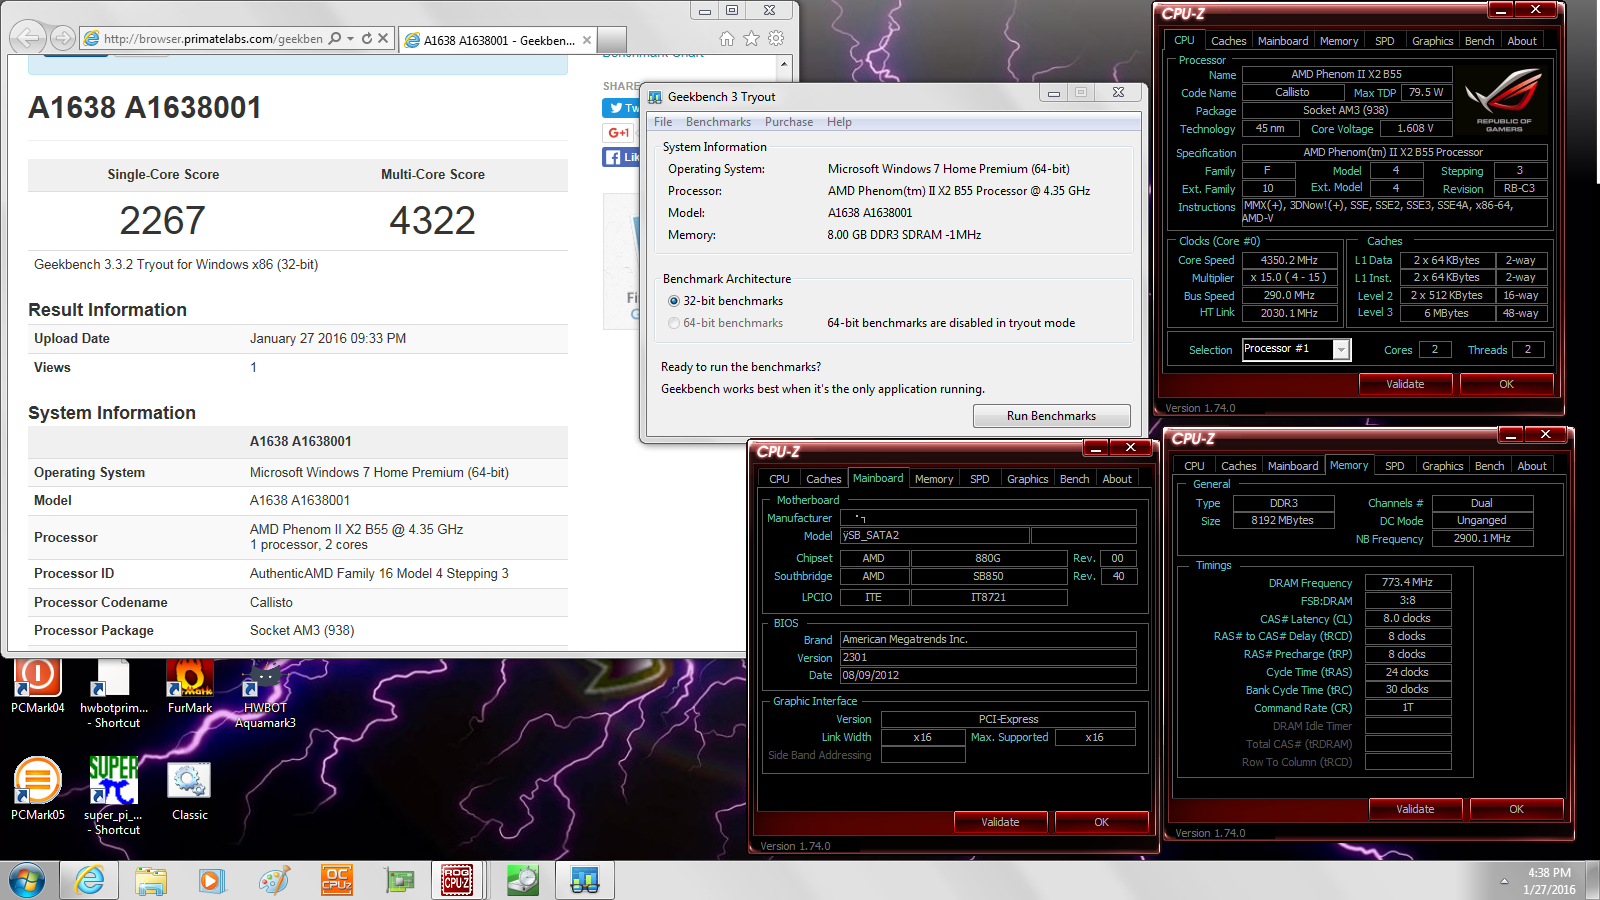Open About tab in Memory CPU-Z window
1600x900 pixels.
(1531, 466)
